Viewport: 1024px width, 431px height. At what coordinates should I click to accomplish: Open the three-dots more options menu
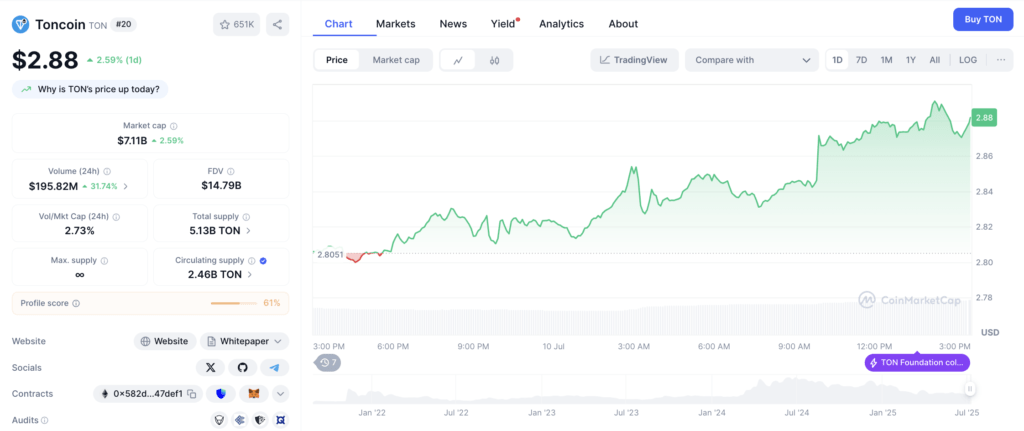(1001, 60)
